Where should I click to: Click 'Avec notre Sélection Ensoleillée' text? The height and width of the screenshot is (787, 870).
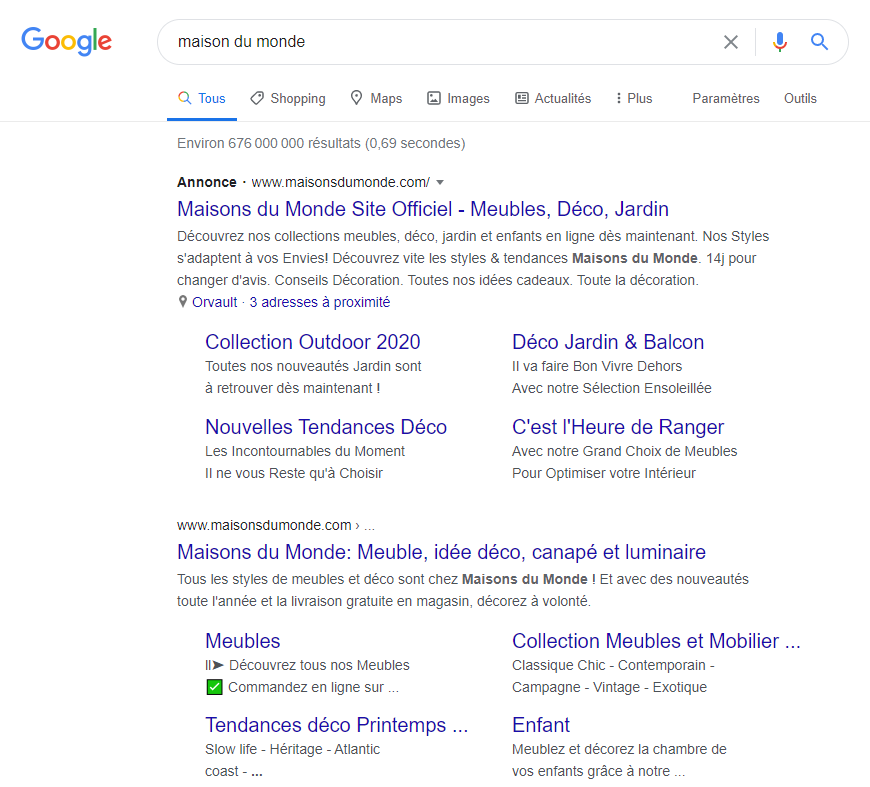612,388
